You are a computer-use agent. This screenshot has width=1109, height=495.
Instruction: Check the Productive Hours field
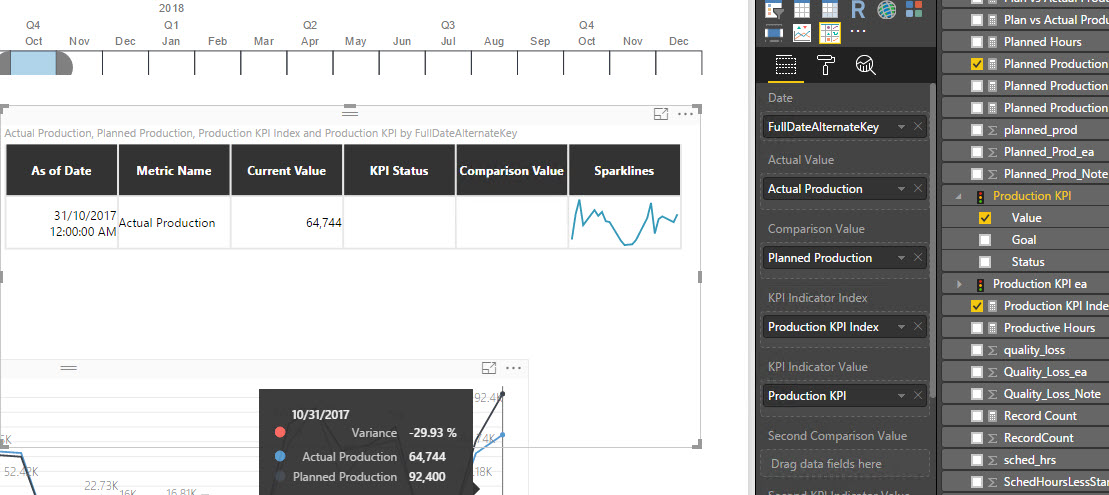point(977,328)
